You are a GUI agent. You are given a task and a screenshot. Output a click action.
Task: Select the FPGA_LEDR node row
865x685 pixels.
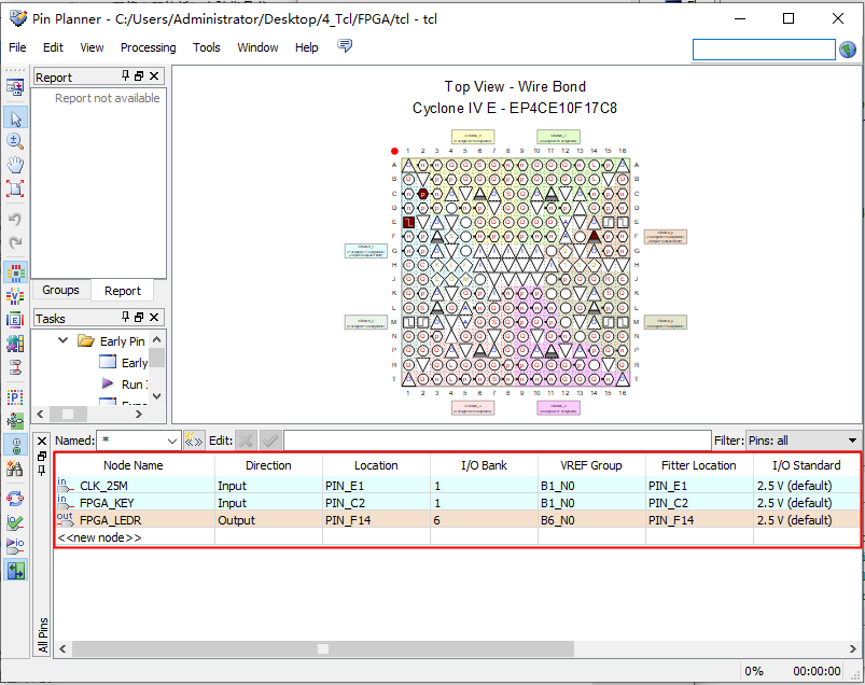(111, 520)
